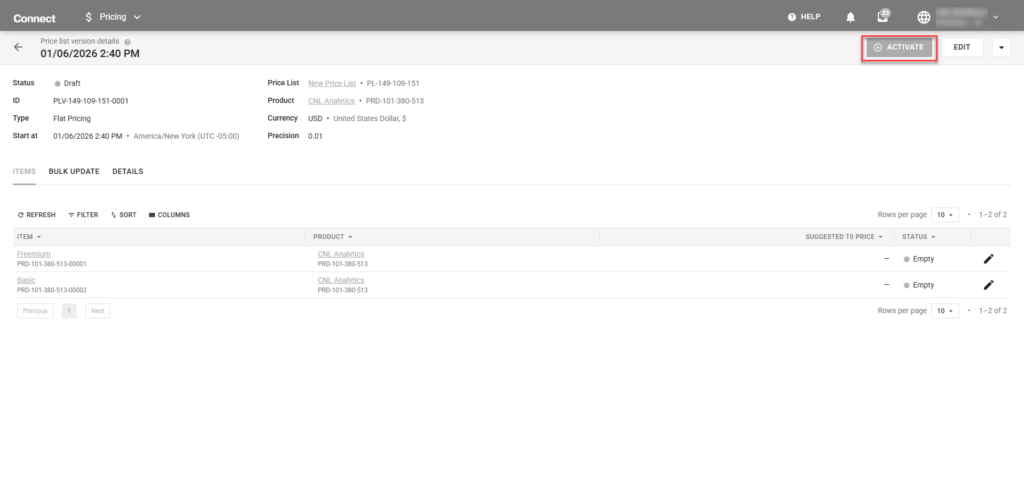Refresh the items list

click(x=37, y=215)
